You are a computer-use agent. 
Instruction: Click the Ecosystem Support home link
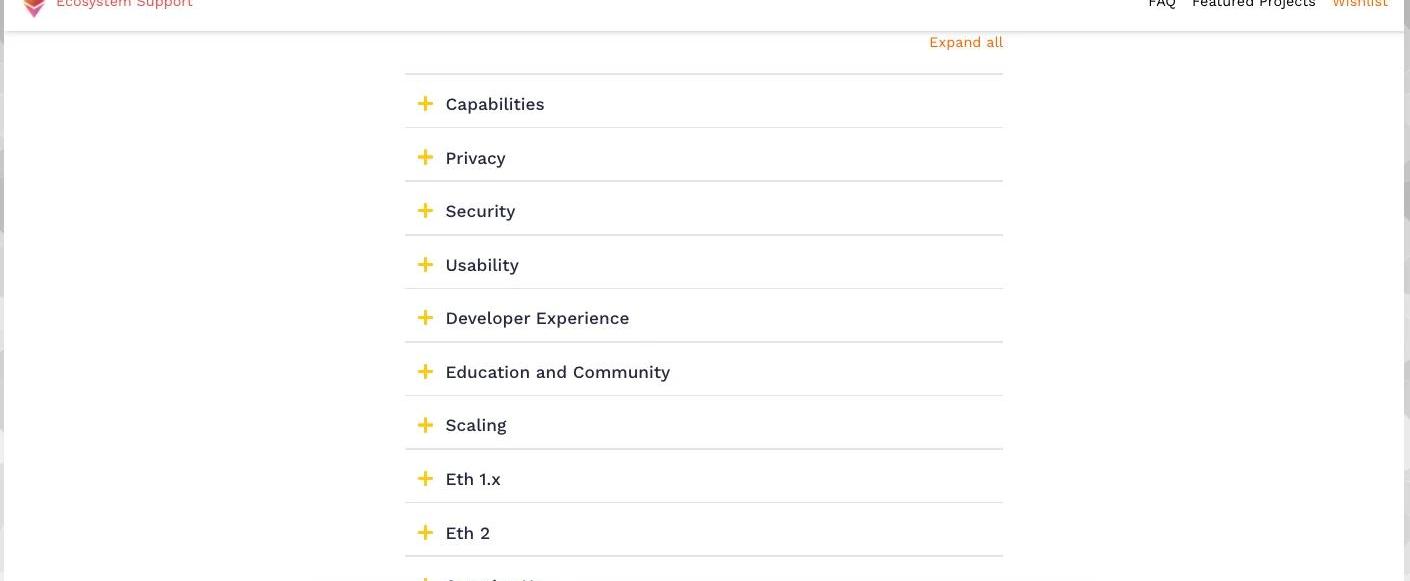point(124,4)
